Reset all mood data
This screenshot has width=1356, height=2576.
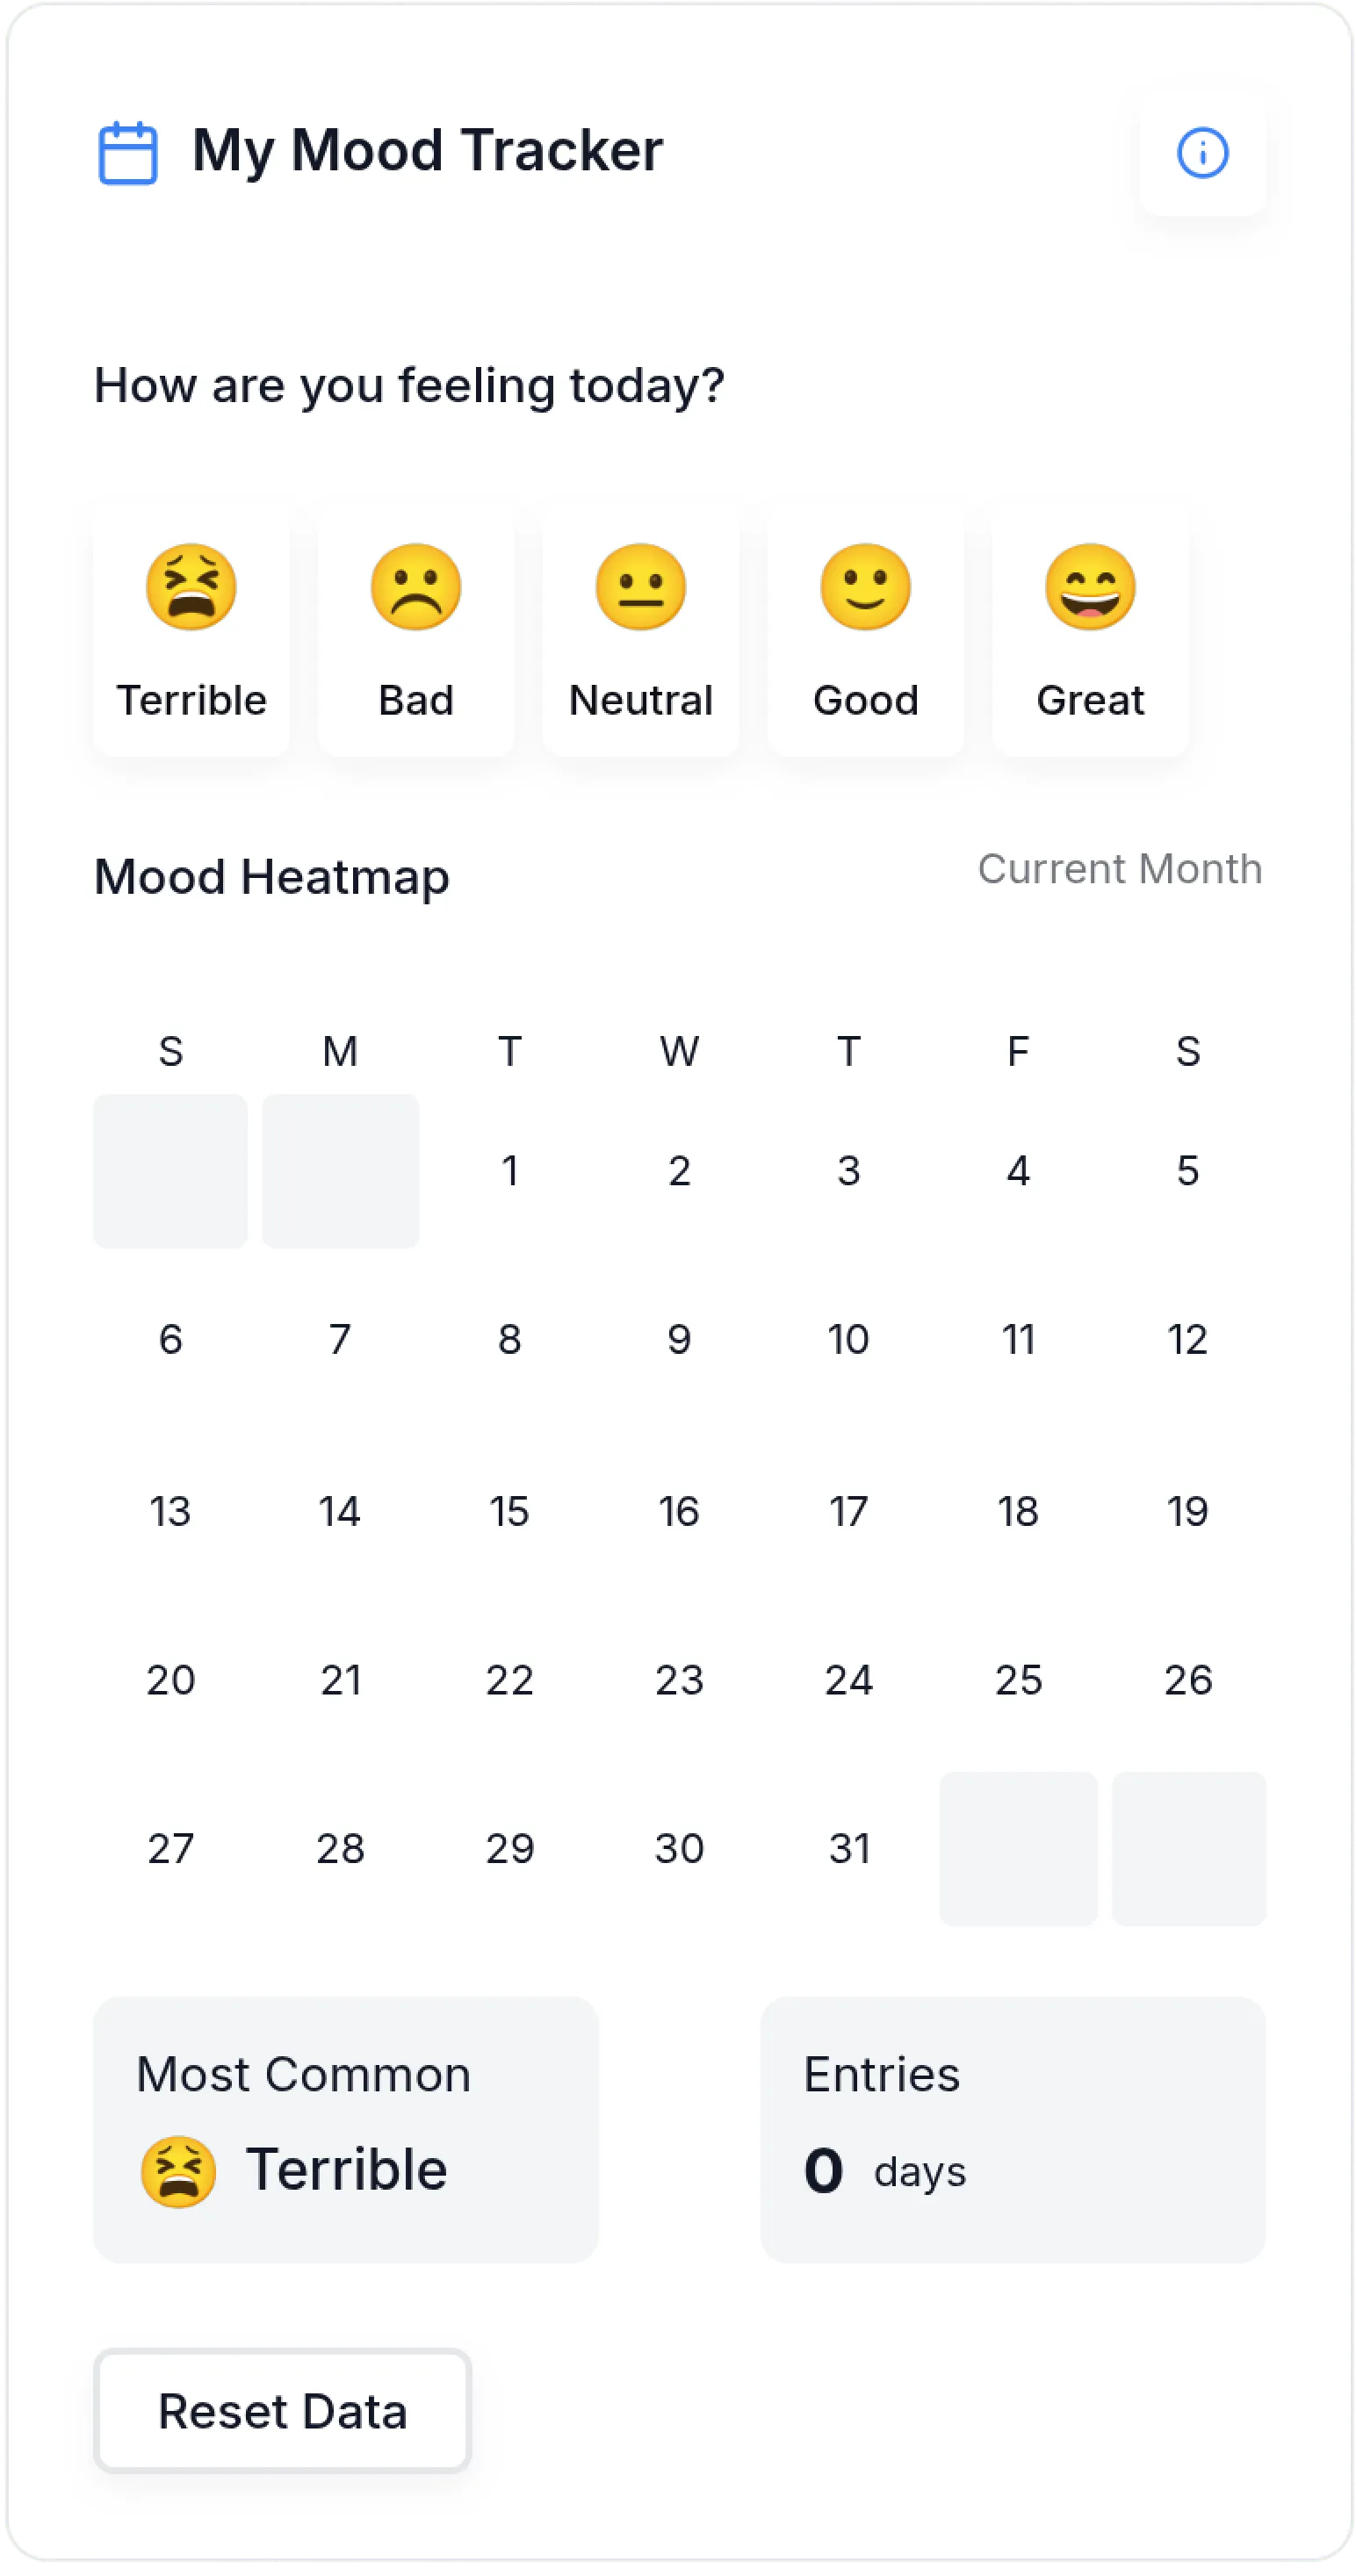(x=282, y=2410)
